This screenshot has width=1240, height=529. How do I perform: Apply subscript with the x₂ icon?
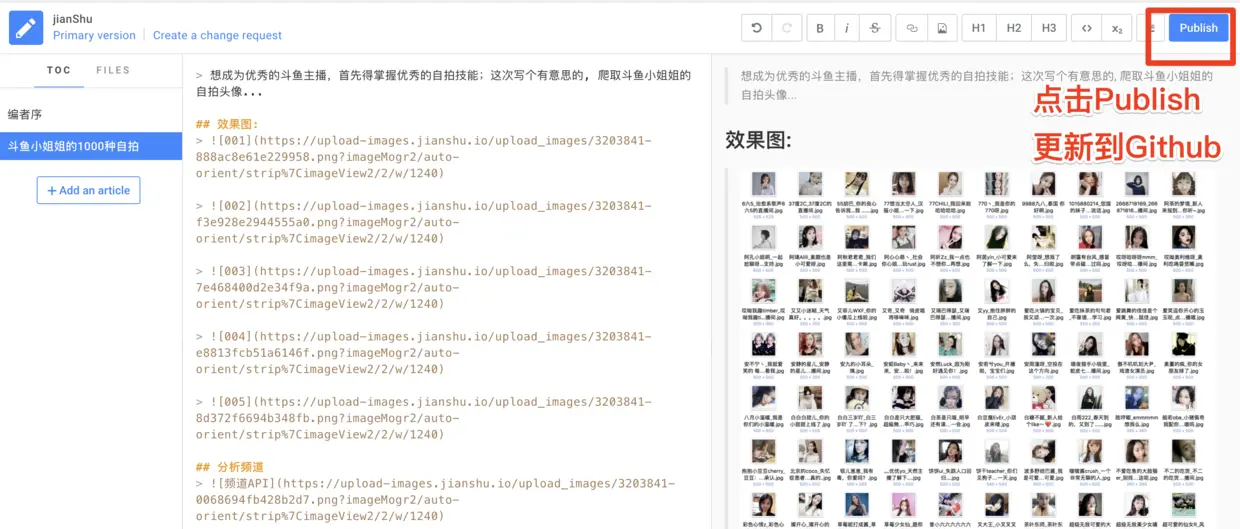coord(1117,28)
